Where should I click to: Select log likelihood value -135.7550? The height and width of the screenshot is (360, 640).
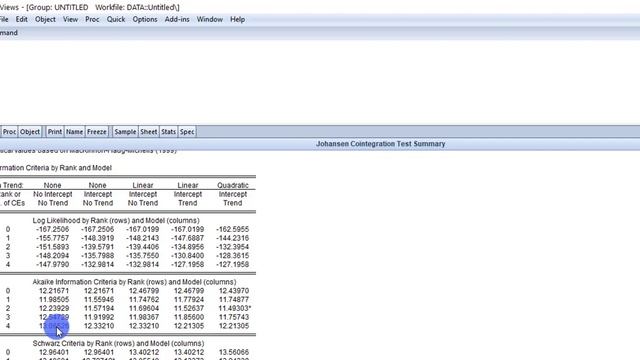coord(143,256)
